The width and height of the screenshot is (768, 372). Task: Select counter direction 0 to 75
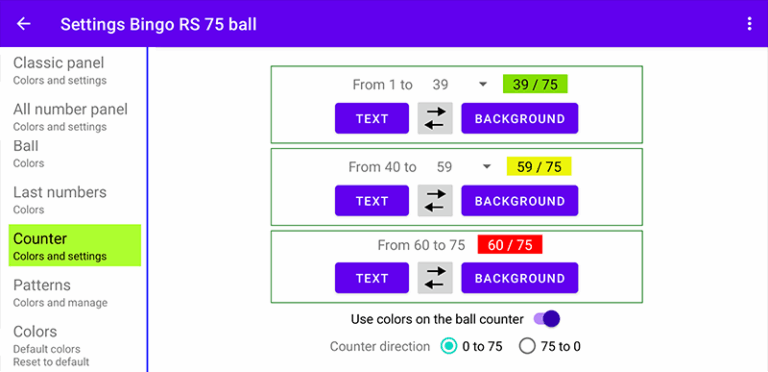click(x=449, y=347)
